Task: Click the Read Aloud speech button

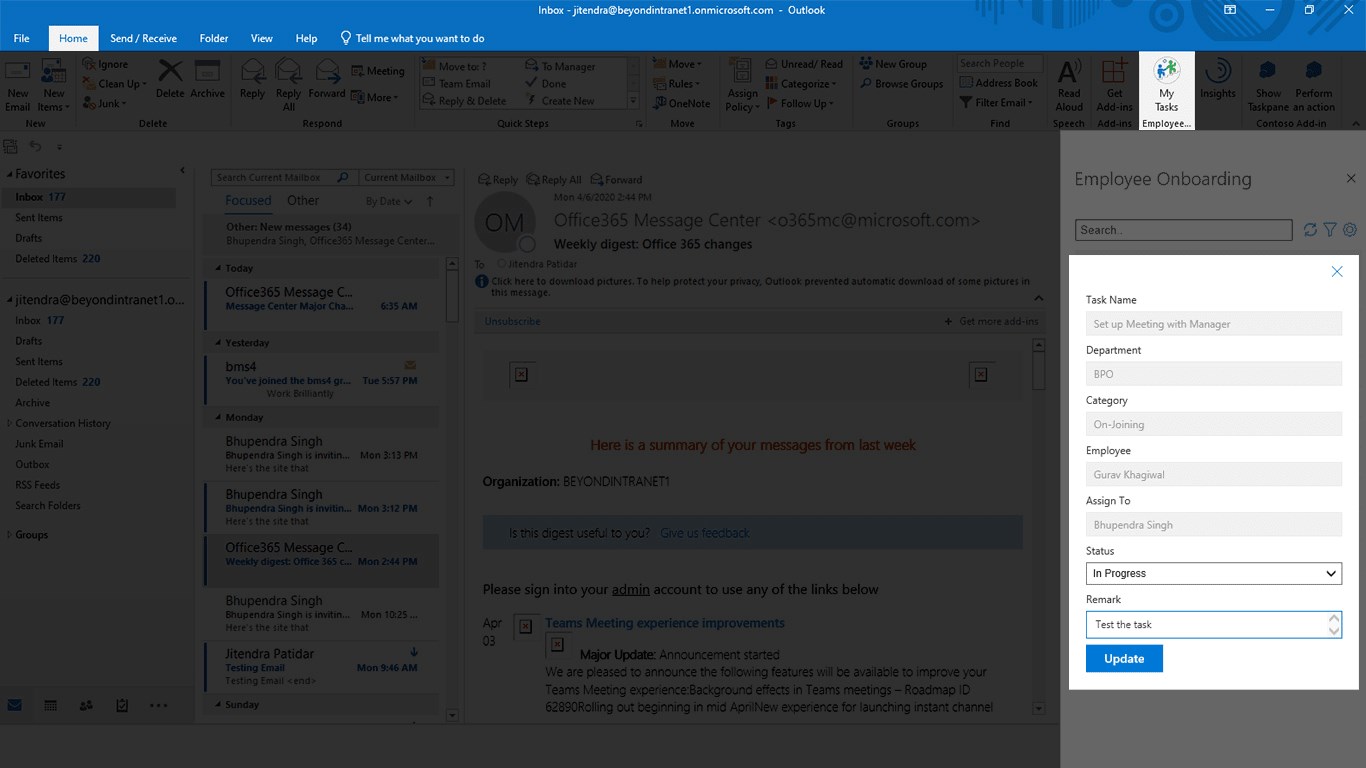Action: point(1069,86)
